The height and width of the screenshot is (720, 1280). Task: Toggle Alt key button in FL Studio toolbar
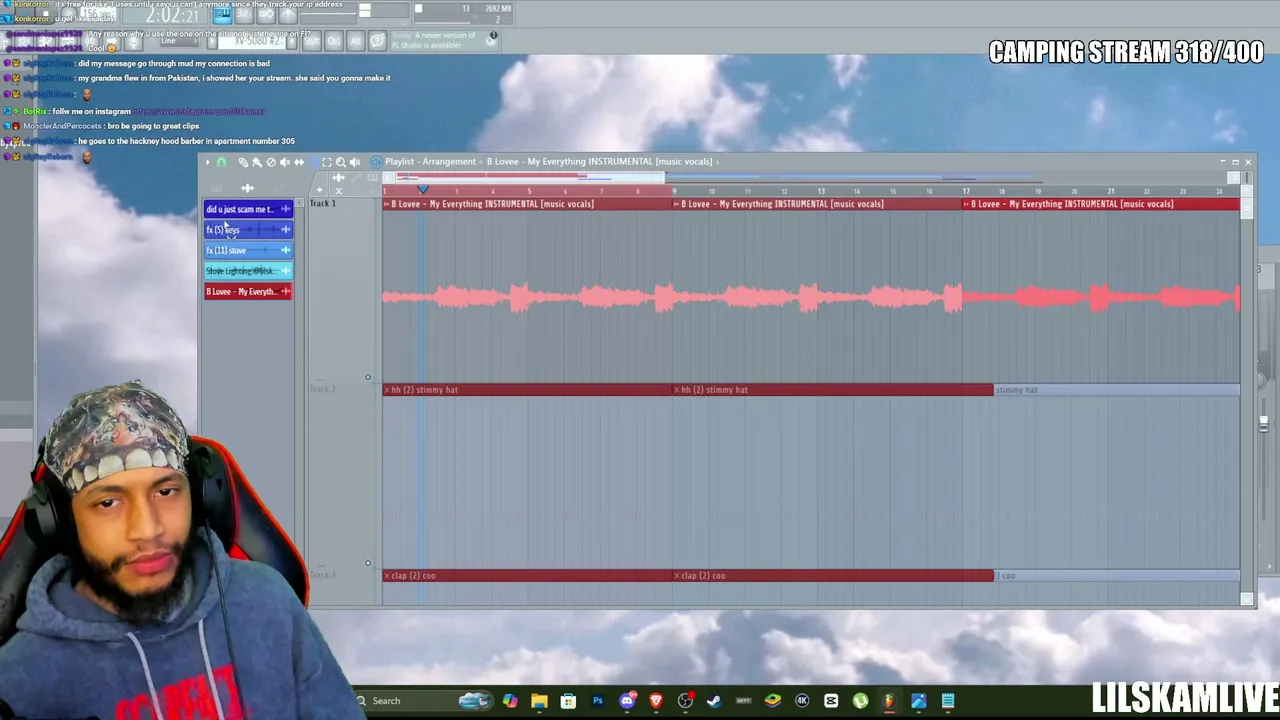tap(355, 41)
